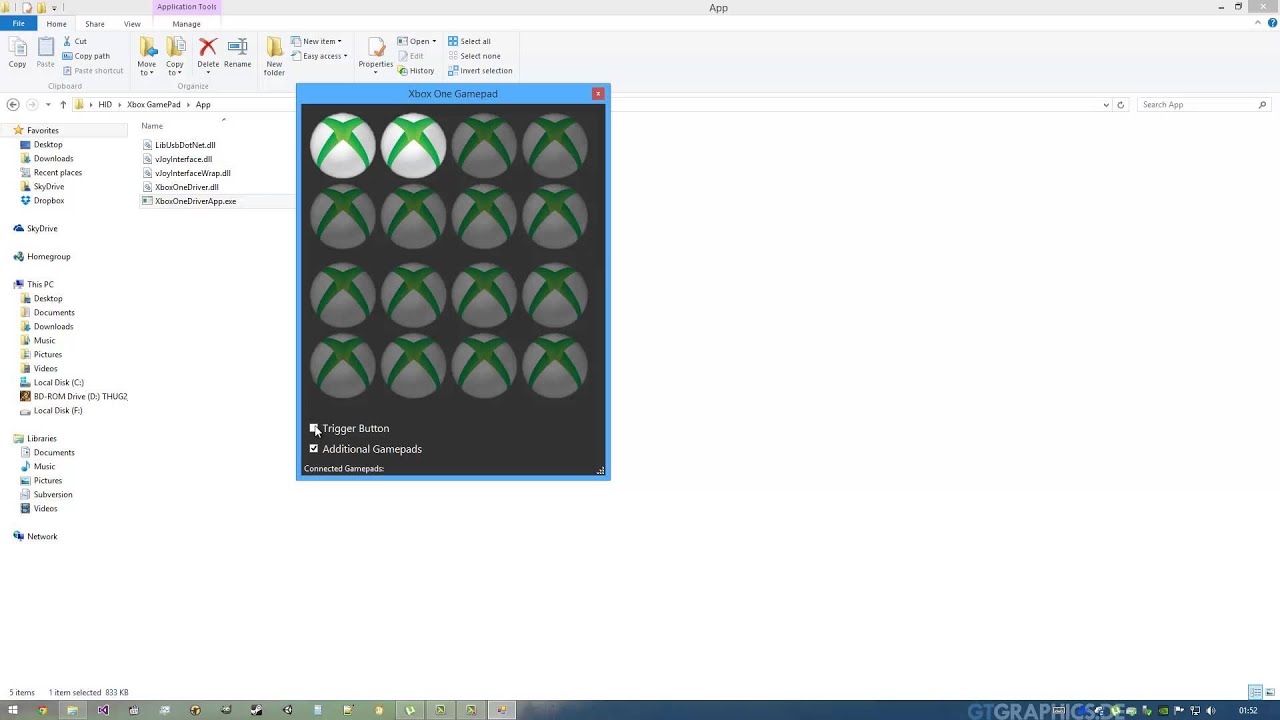The width and height of the screenshot is (1280, 720).
Task: Open History in the ribbon
Action: 416,71
